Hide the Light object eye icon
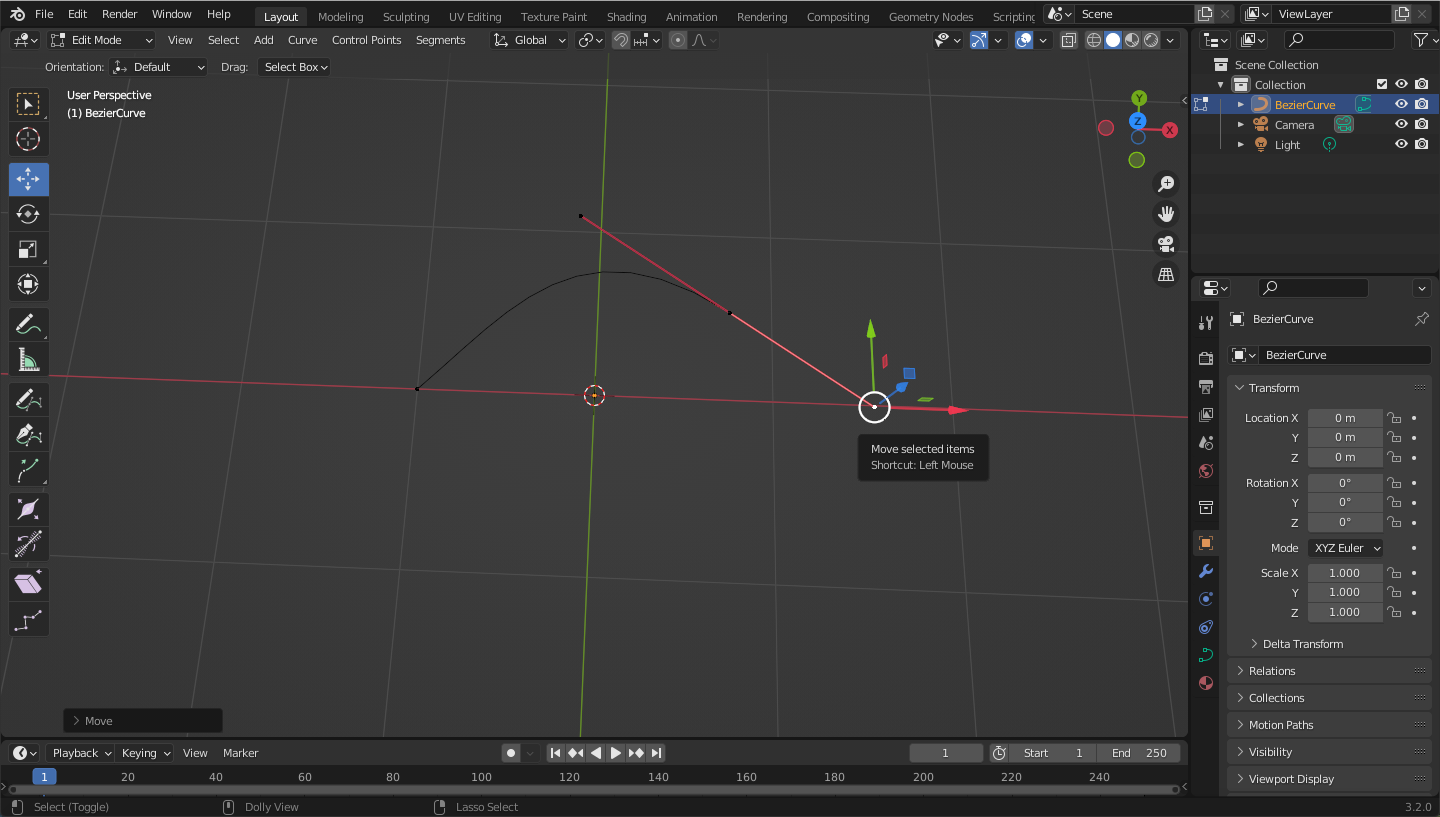The image size is (1440, 817). [1401, 144]
